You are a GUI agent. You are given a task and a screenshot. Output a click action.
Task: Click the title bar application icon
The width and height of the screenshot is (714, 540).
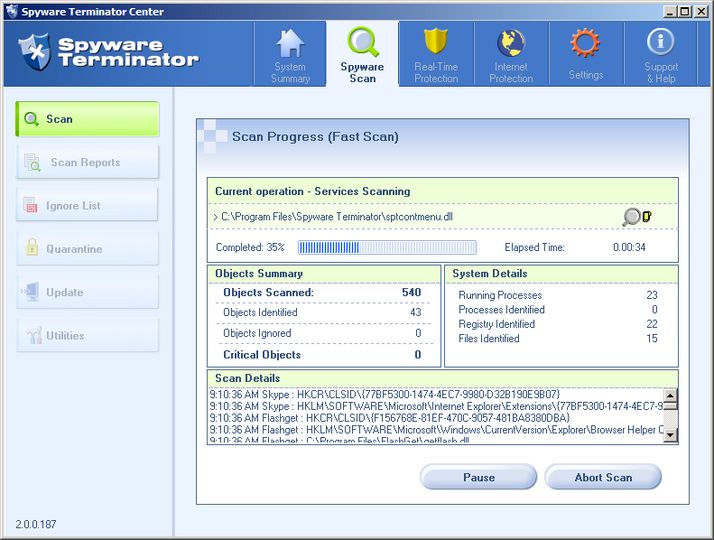pyautogui.click(x=11, y=11)
